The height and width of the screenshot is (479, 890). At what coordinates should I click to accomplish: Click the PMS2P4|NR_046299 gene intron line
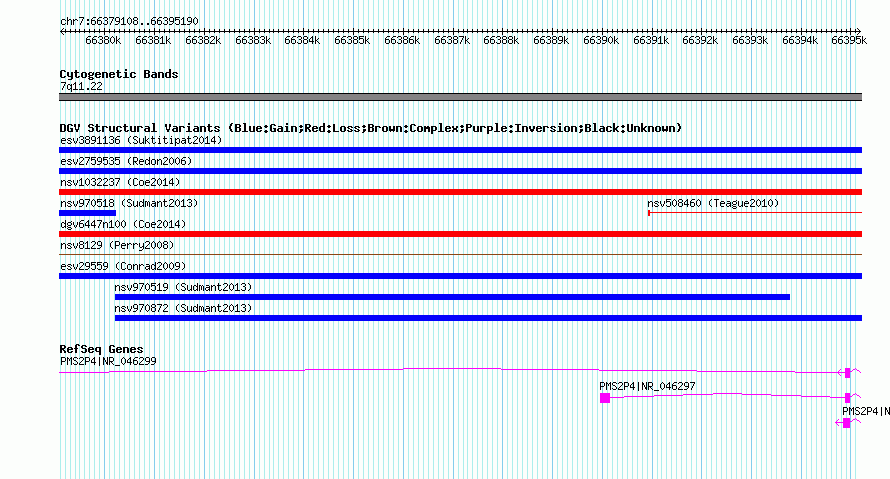448,371
